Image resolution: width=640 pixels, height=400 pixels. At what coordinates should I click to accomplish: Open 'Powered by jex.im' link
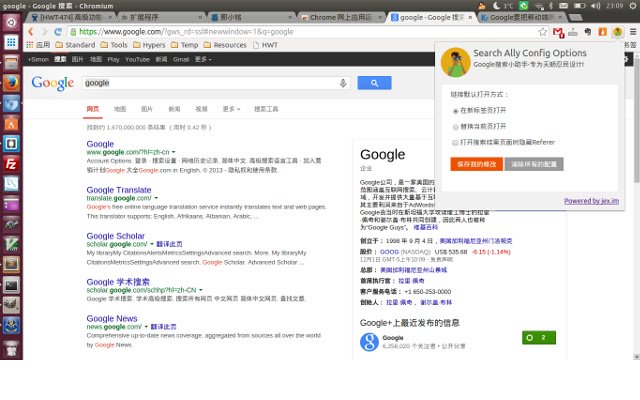(591, 201)
